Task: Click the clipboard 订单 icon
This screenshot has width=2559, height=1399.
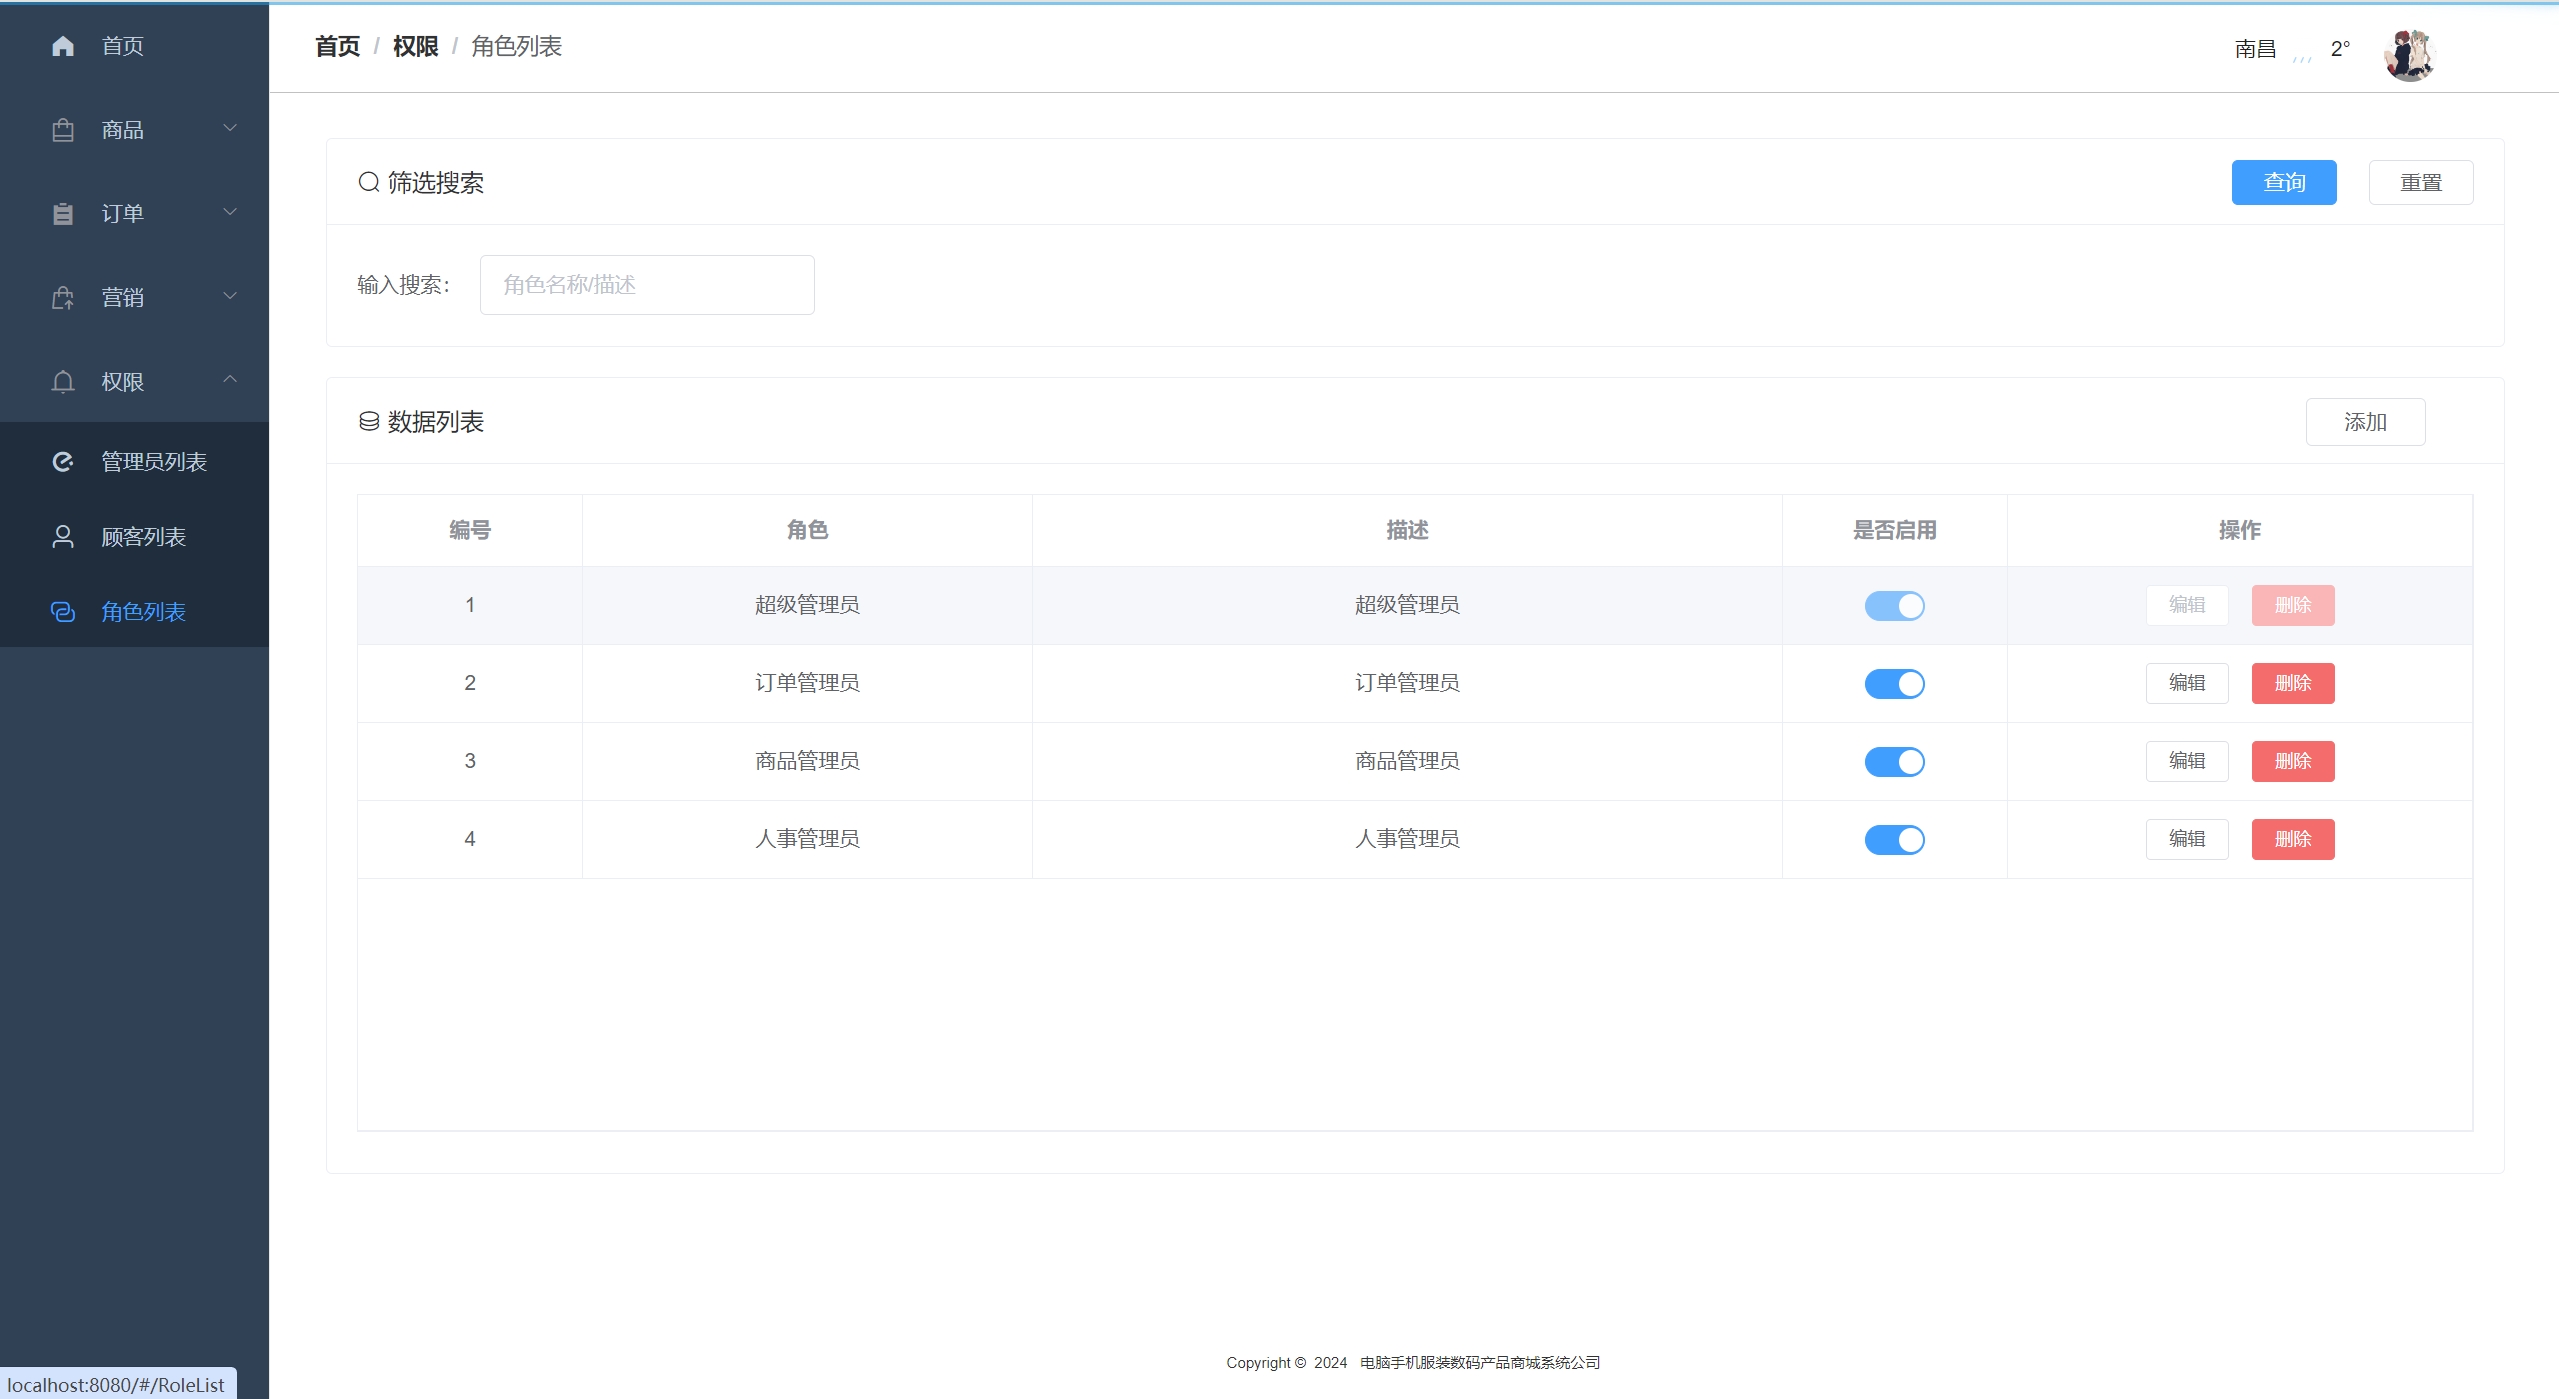Action: [63, 214]
